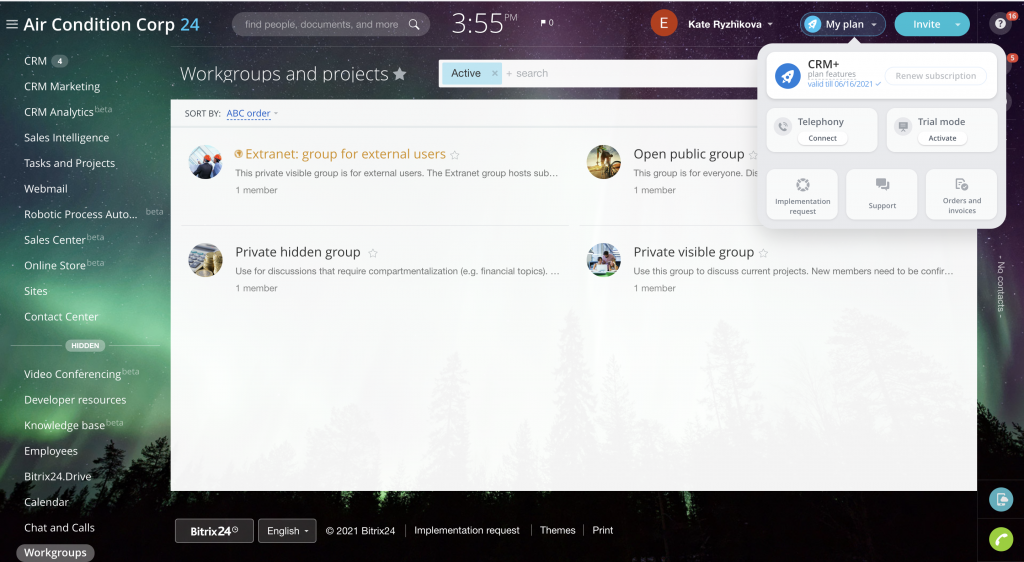Open the ABC order sort dropdown
This screenshot has width=1024, height=562.
[252, 113]
